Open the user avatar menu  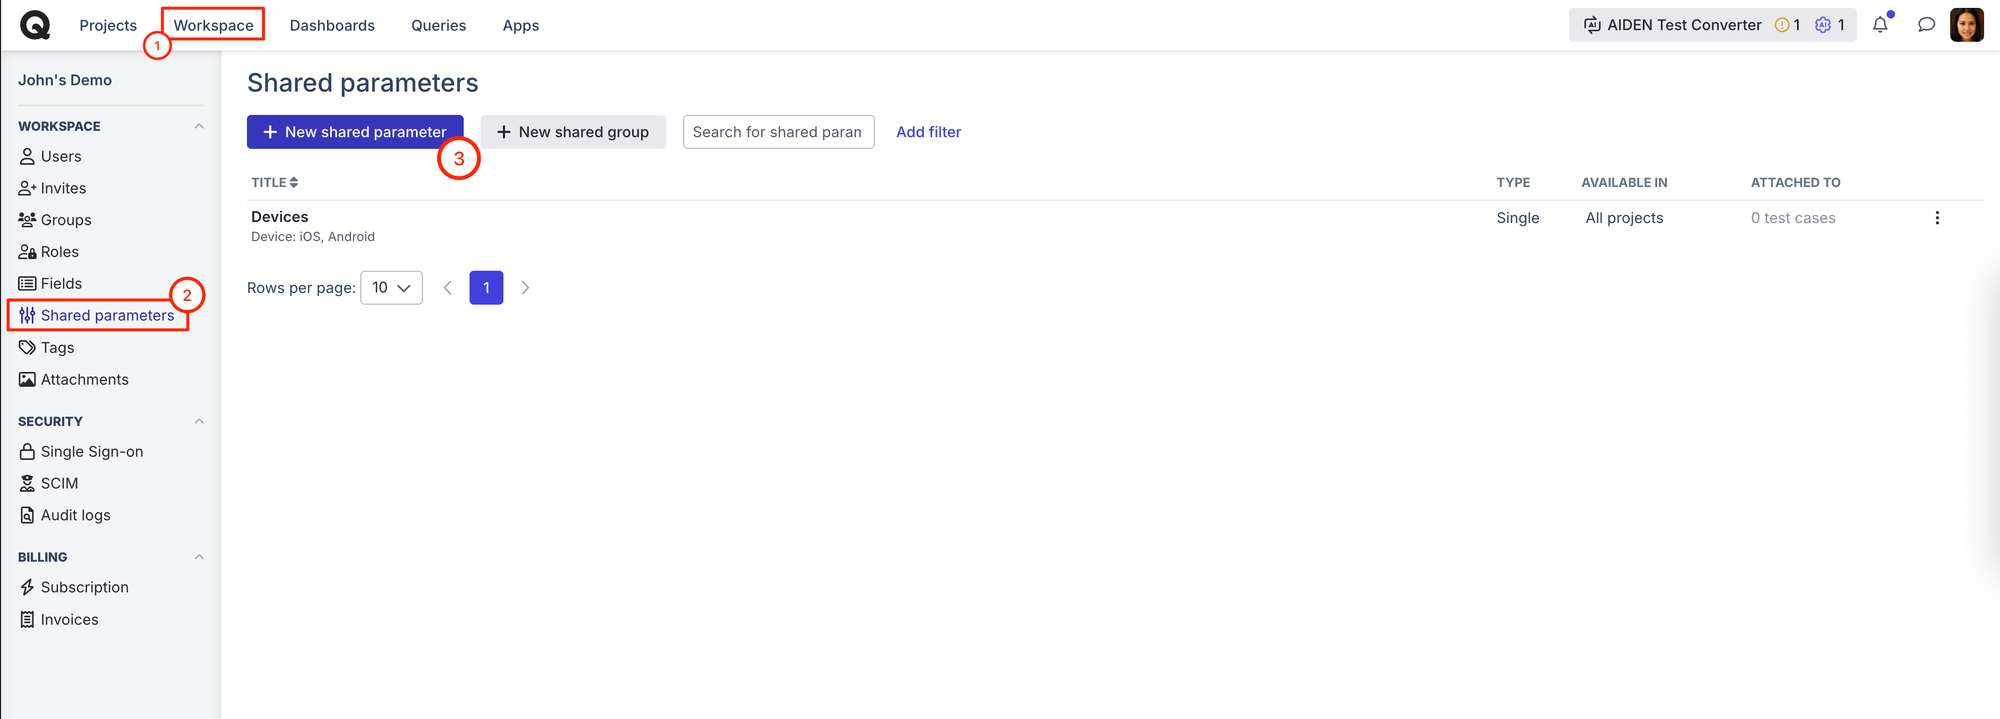[x=1966, y=25]
